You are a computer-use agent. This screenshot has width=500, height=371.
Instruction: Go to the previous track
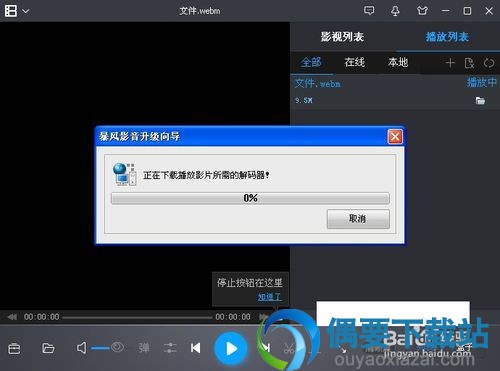coord(196,348)
